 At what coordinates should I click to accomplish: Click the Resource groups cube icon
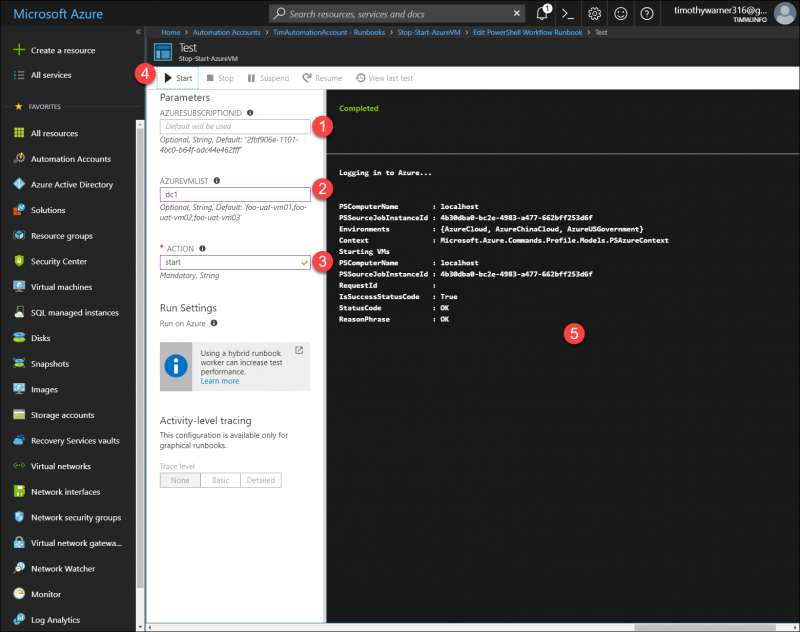(19, 235)
